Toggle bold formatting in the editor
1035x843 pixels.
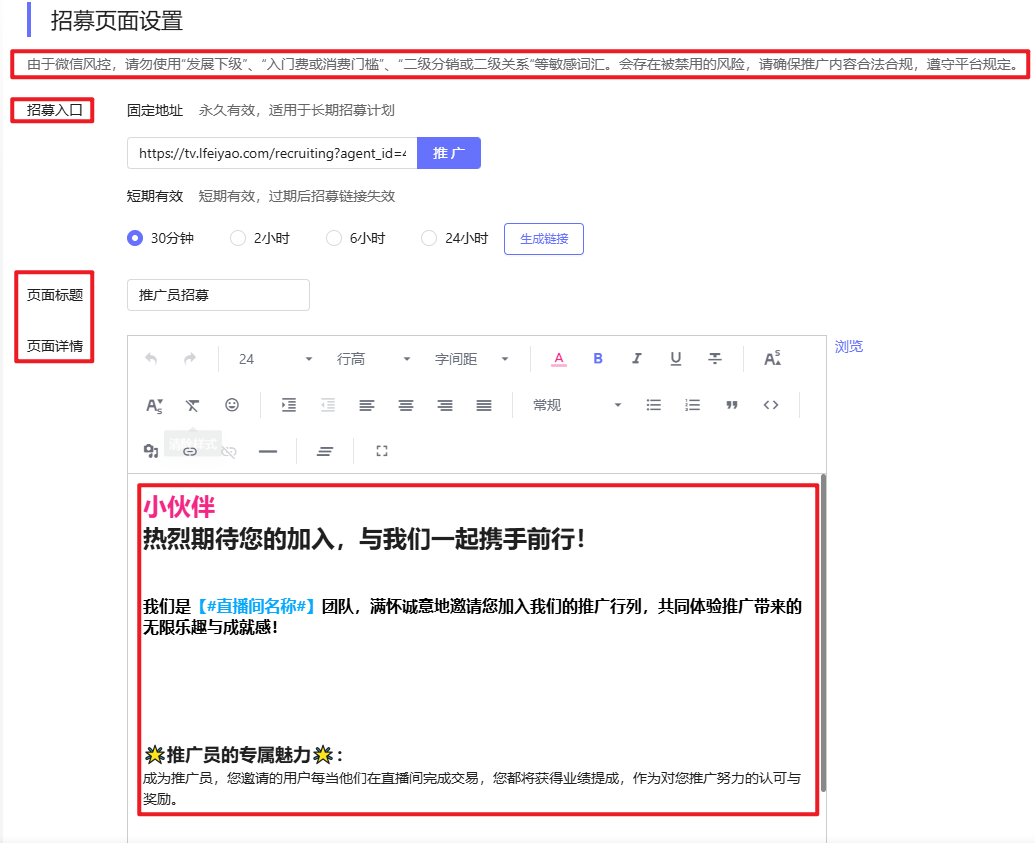(x=598, y=359)
